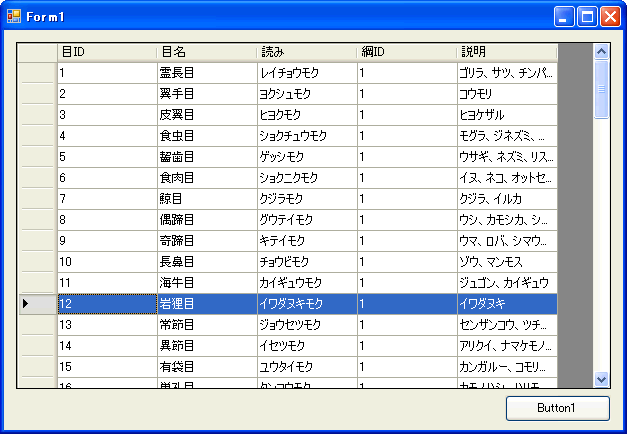Click the description cell starting with カンガルー

click(x=507, y=367)
